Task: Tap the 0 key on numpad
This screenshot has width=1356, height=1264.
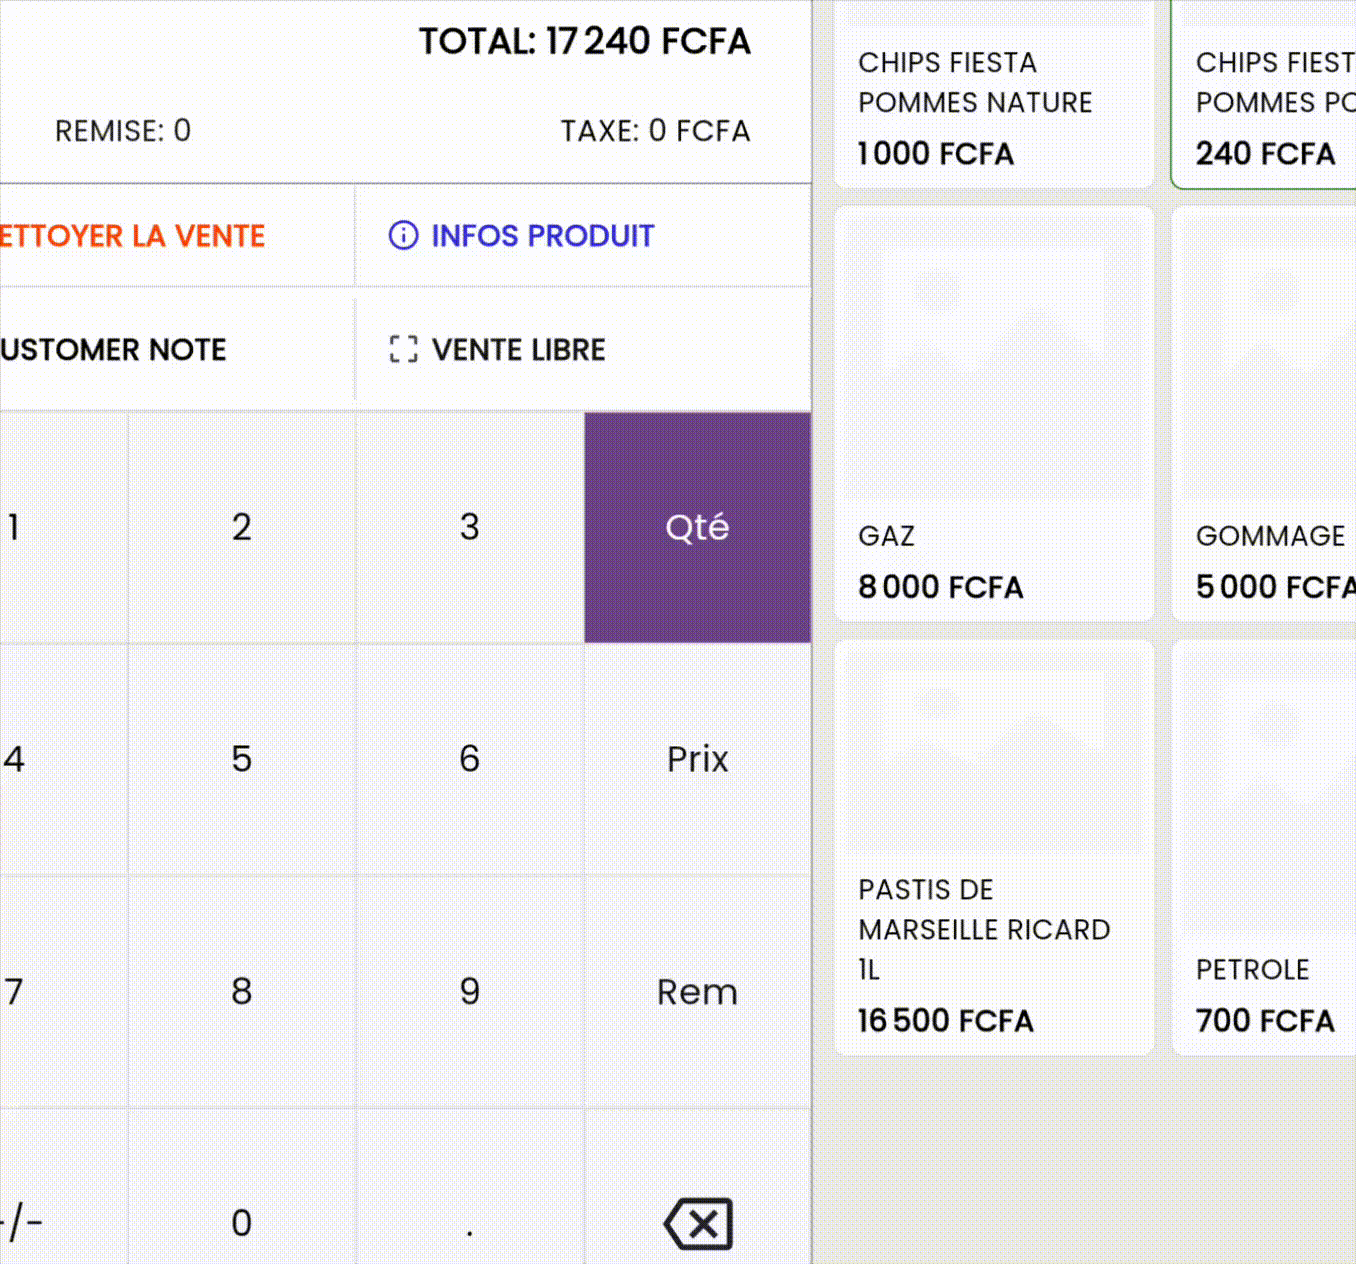Action: click(x=241, y=1222)
